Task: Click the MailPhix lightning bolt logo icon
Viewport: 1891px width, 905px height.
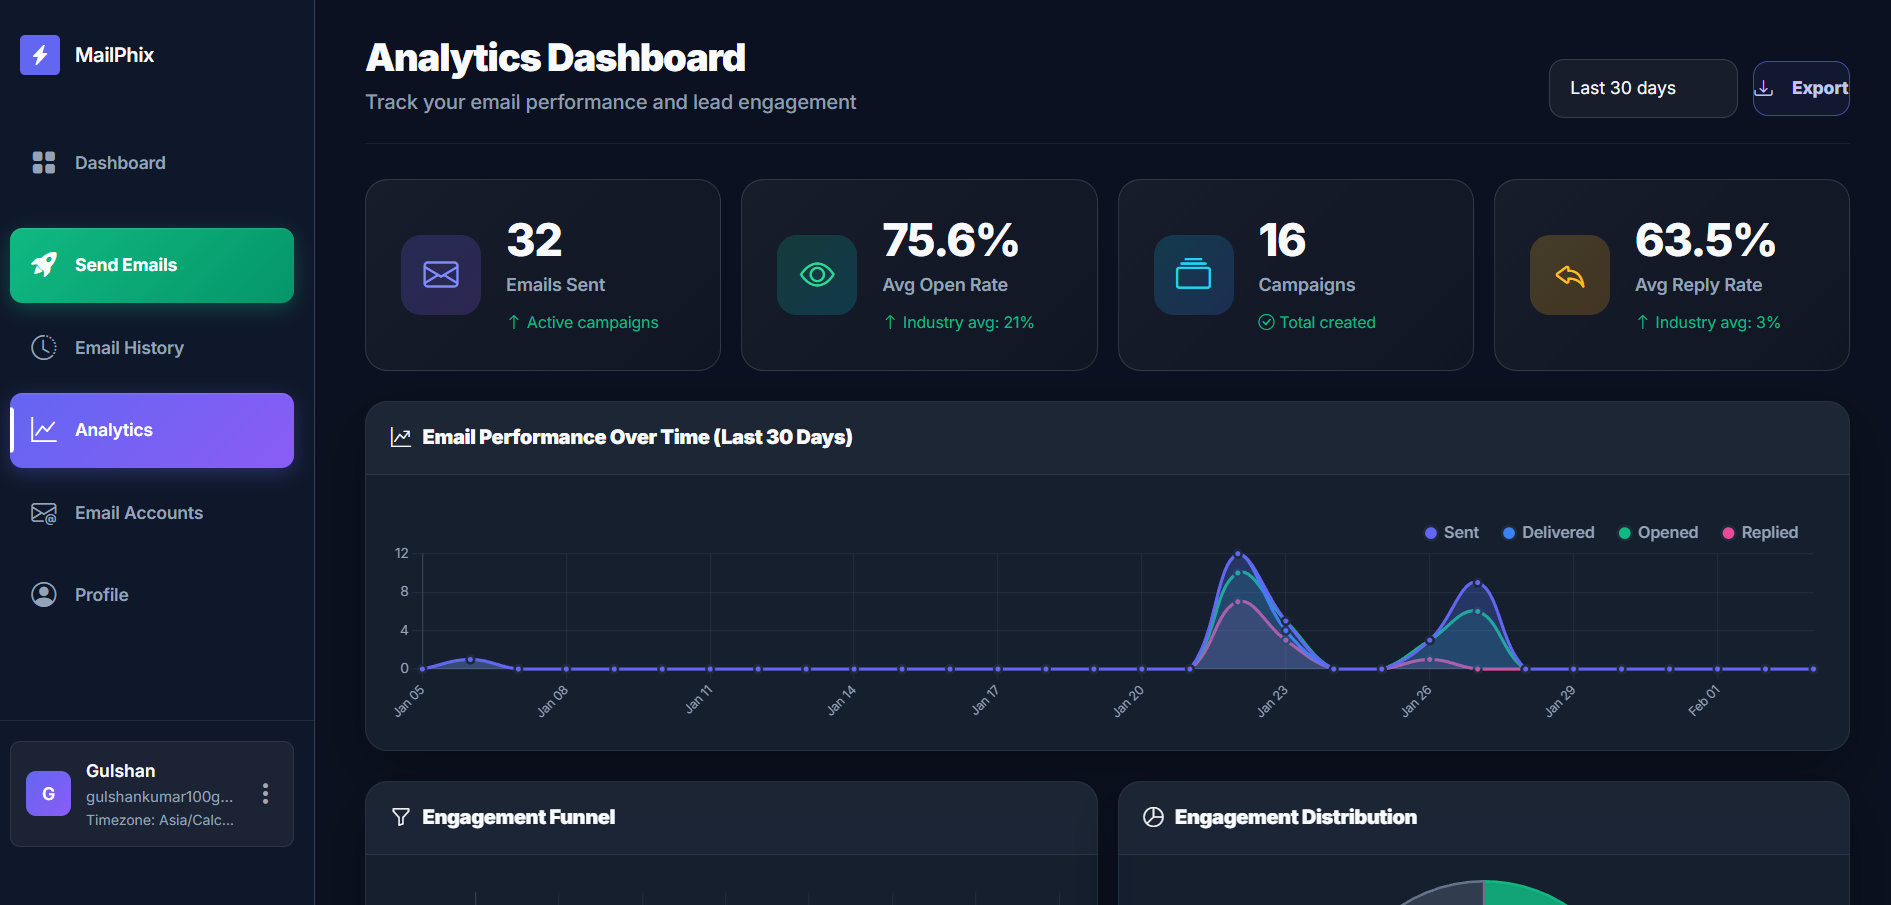Action: pos(40,55)
